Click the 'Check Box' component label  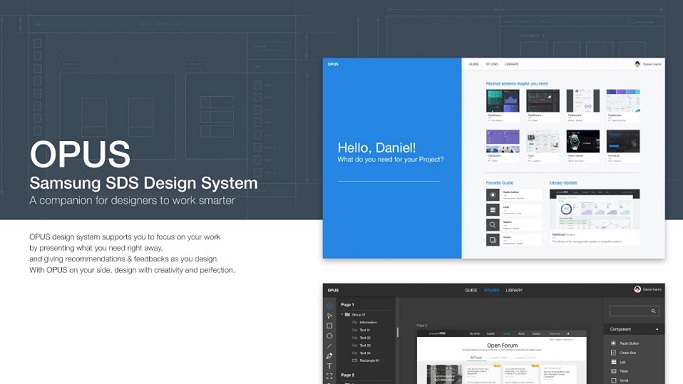tap(628, 353)
